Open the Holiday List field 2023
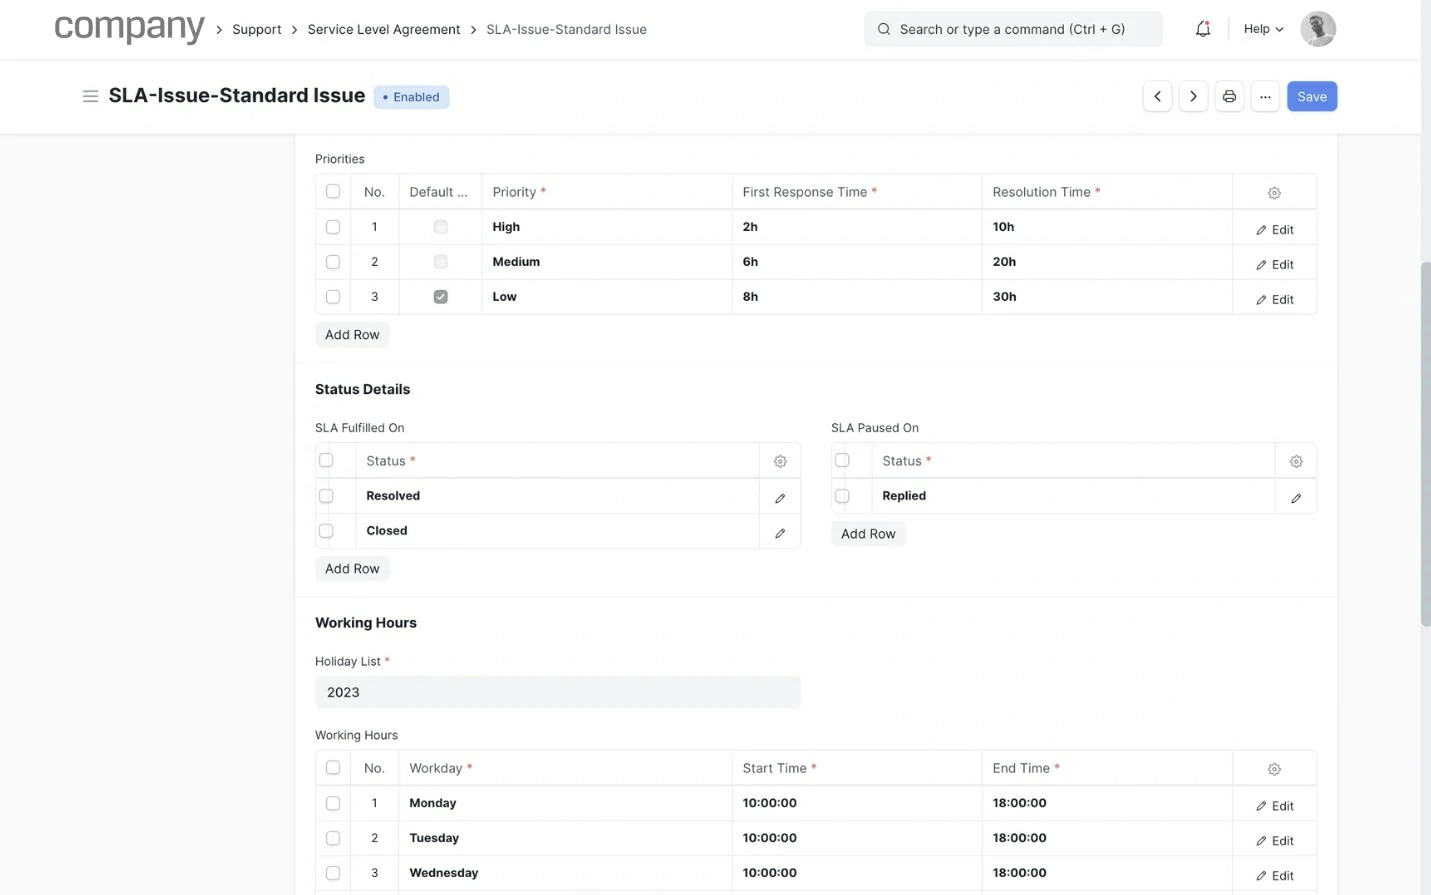Viewport: 1431px width, 895px height. point(557,692)
